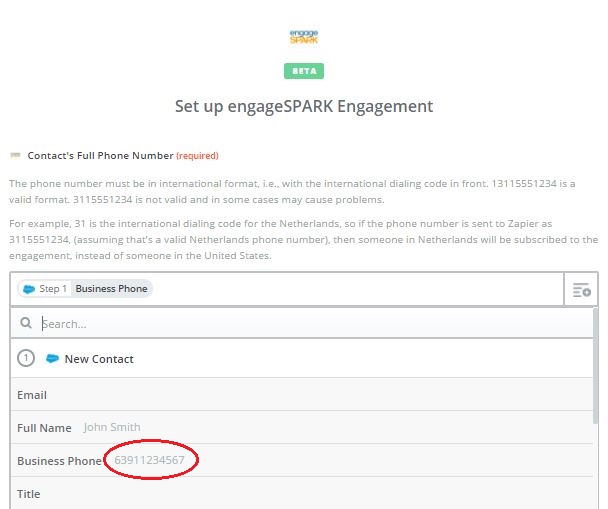The image size is (608, 509).
Task: Choose the Full Name field option
Action: (x=302, y=428)
